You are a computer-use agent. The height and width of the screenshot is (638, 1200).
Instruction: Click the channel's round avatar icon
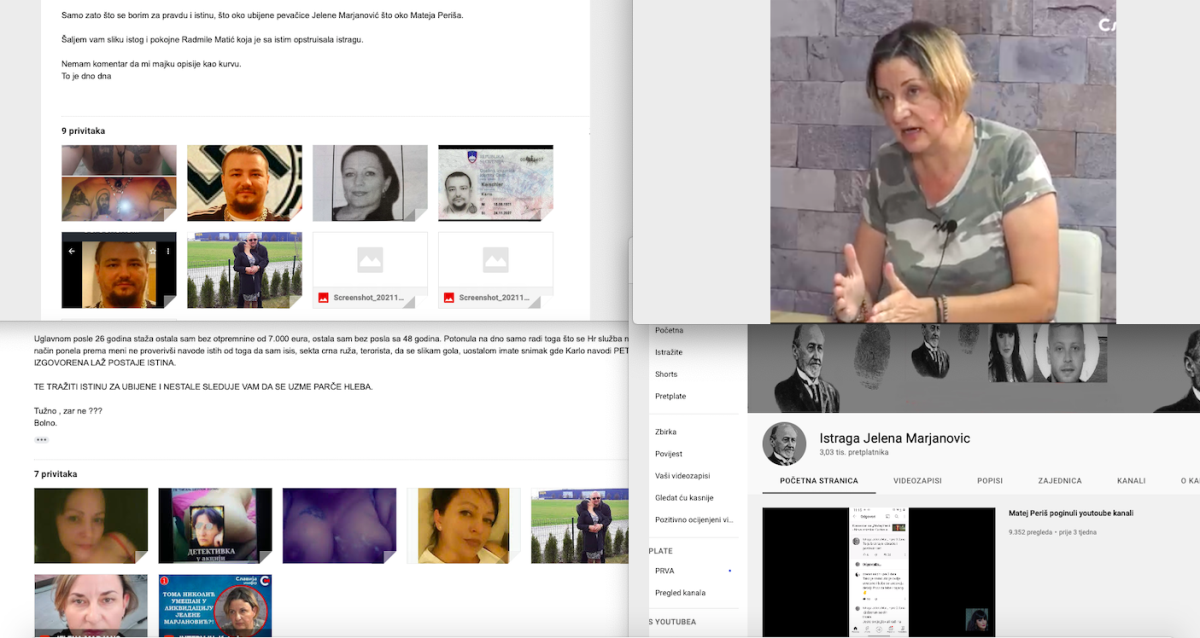(x=784, y=444)
